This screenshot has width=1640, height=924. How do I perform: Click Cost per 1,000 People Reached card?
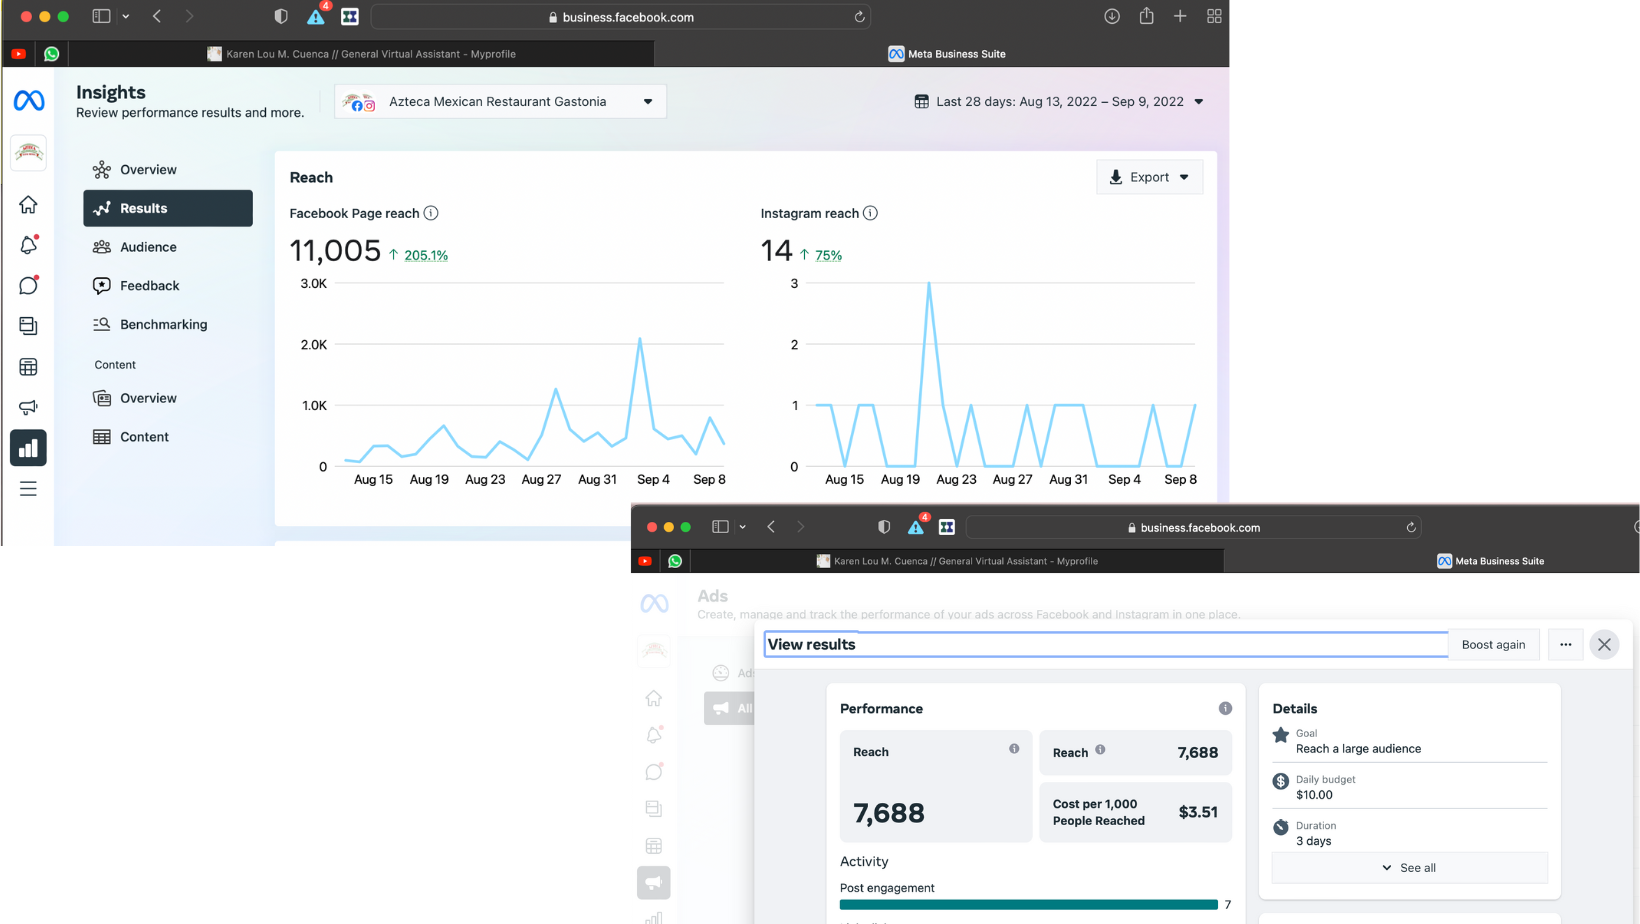tap(1135, 812)
